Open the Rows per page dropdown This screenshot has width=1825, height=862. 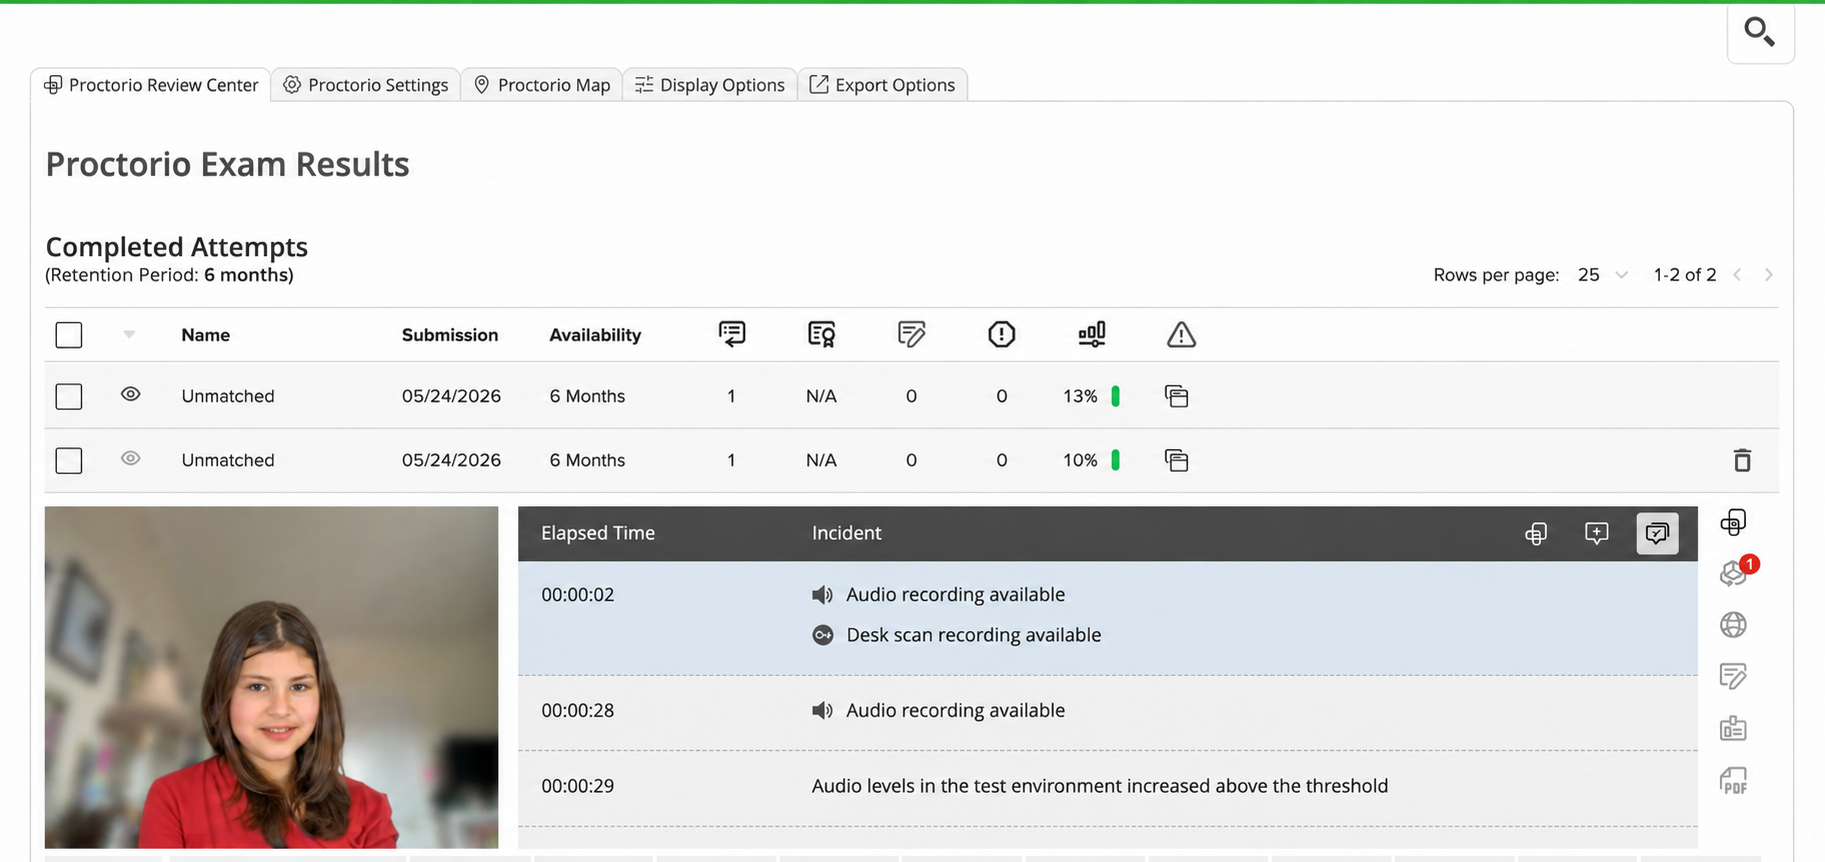(1603, 275)
